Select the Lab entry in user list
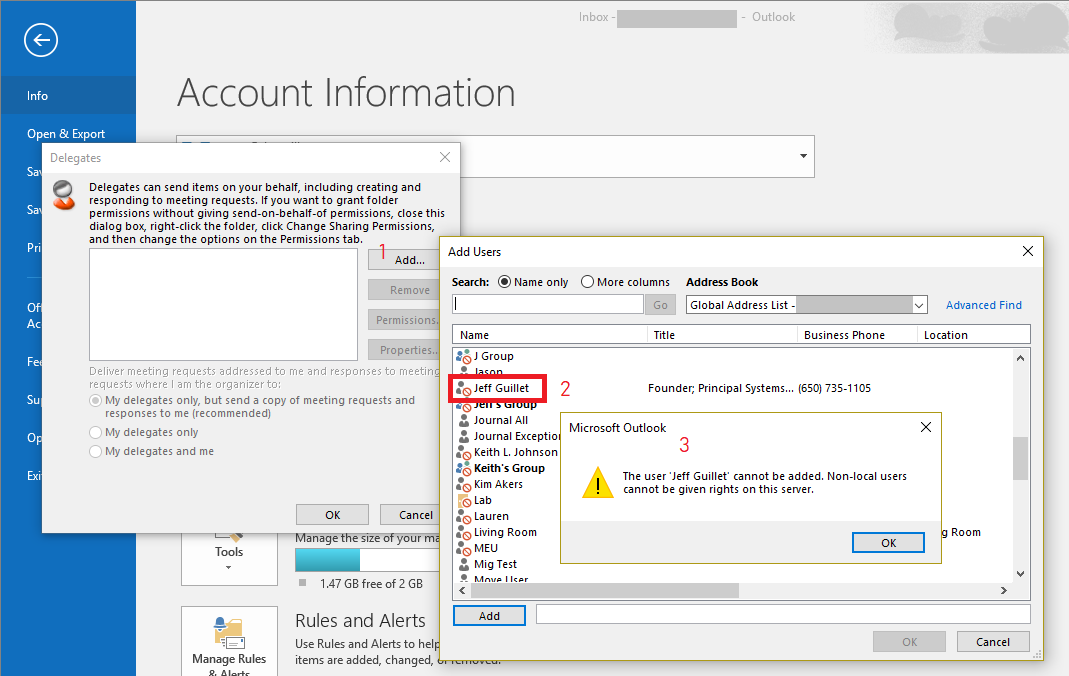Image resolution: width=1069 pixels, height=676 pixels. coord(483,501)
